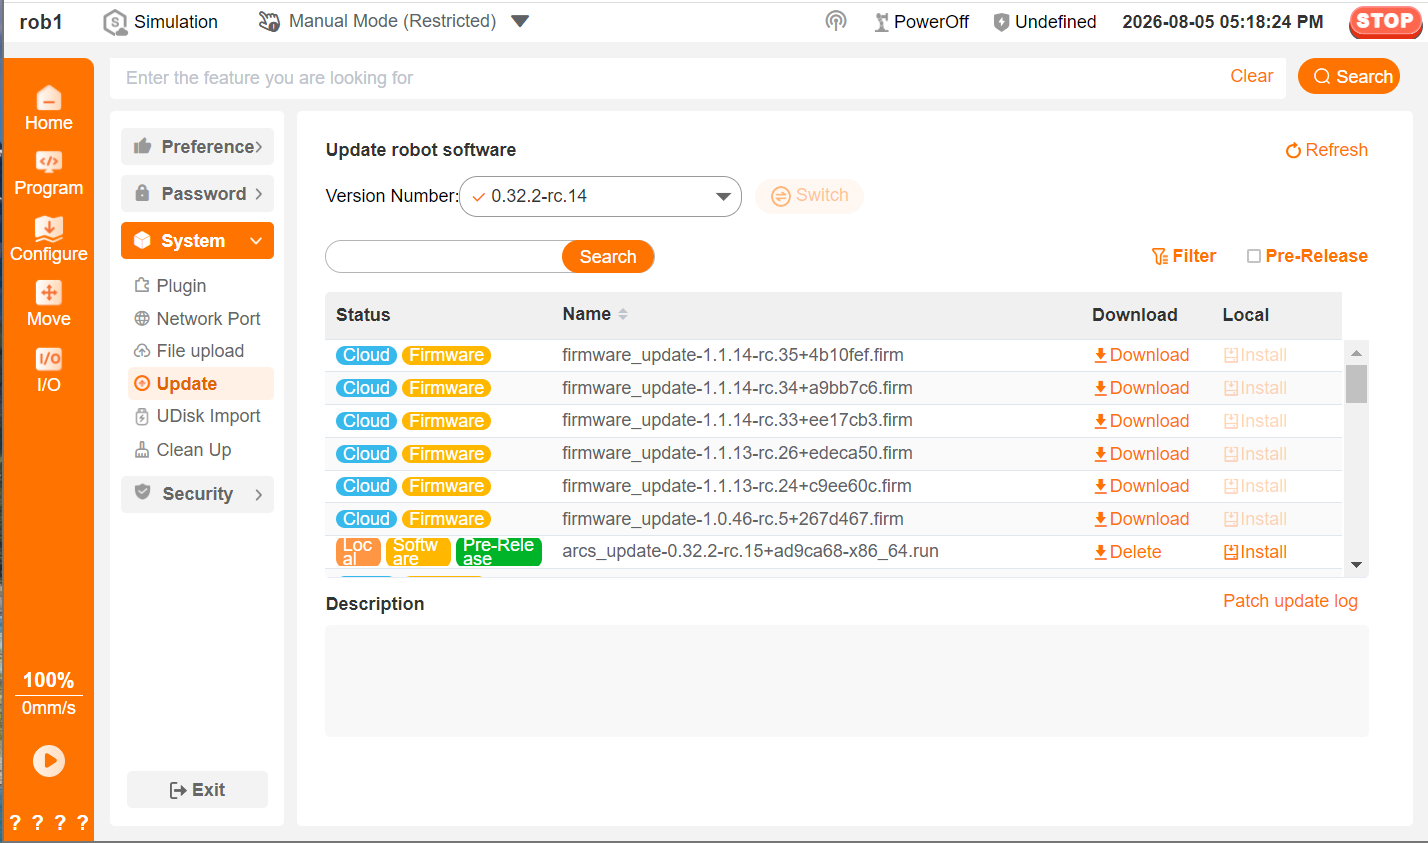The height and width of the screenshot is (843, 1428).
Task: Click the wireless signal icon in the top bar
Action: point(836,21)
